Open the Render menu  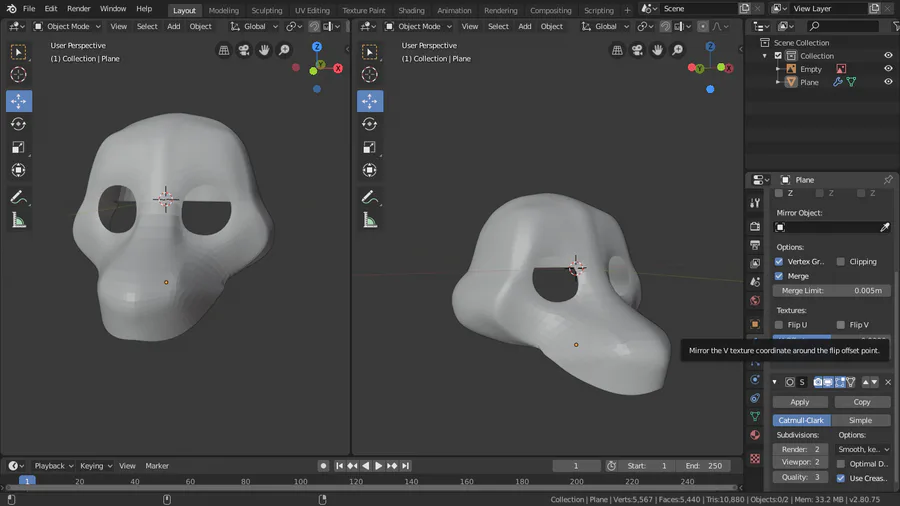78,9
